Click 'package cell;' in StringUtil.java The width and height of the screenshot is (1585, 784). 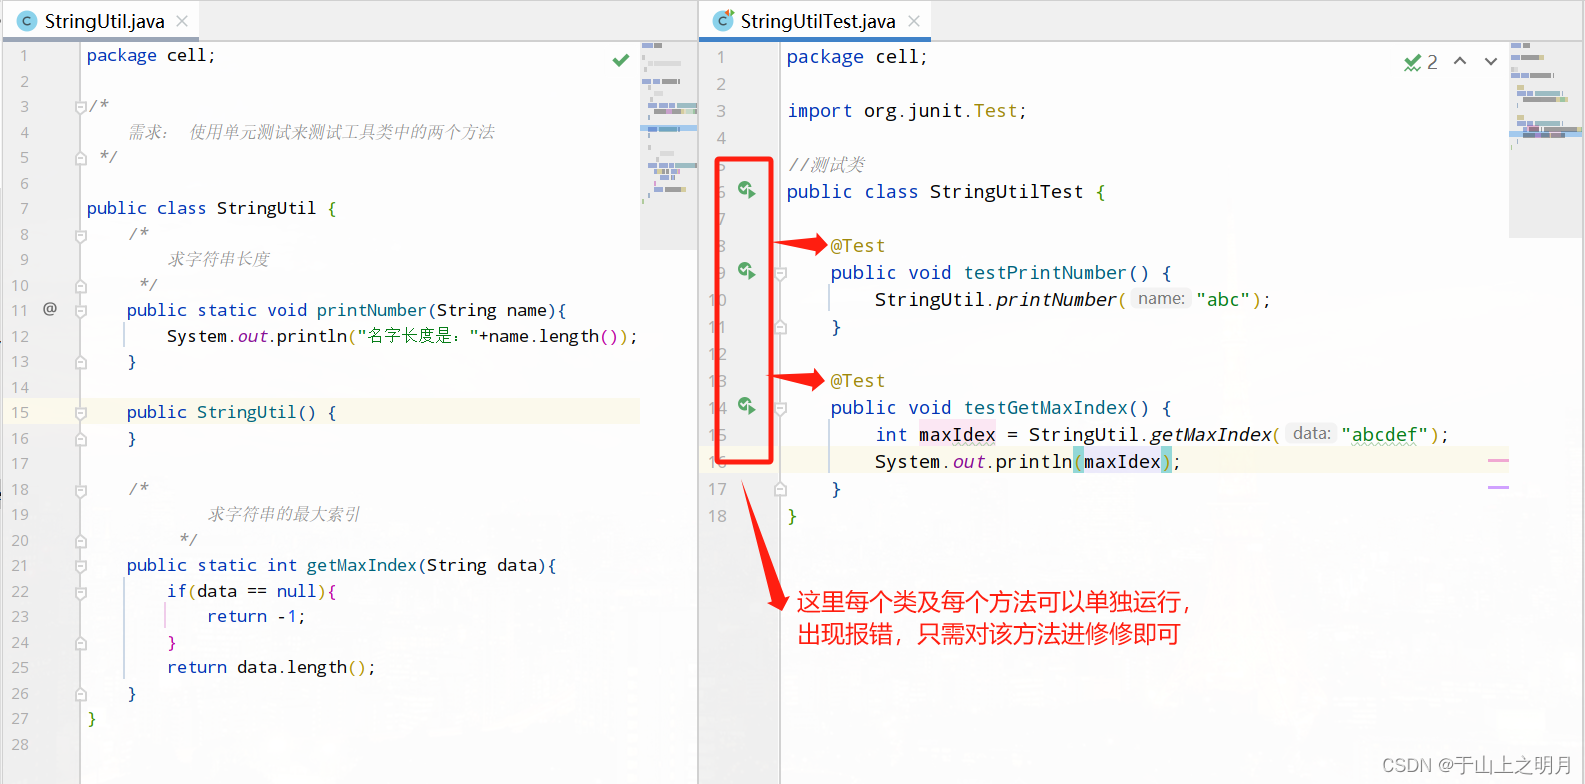click(x=151, y=56)
